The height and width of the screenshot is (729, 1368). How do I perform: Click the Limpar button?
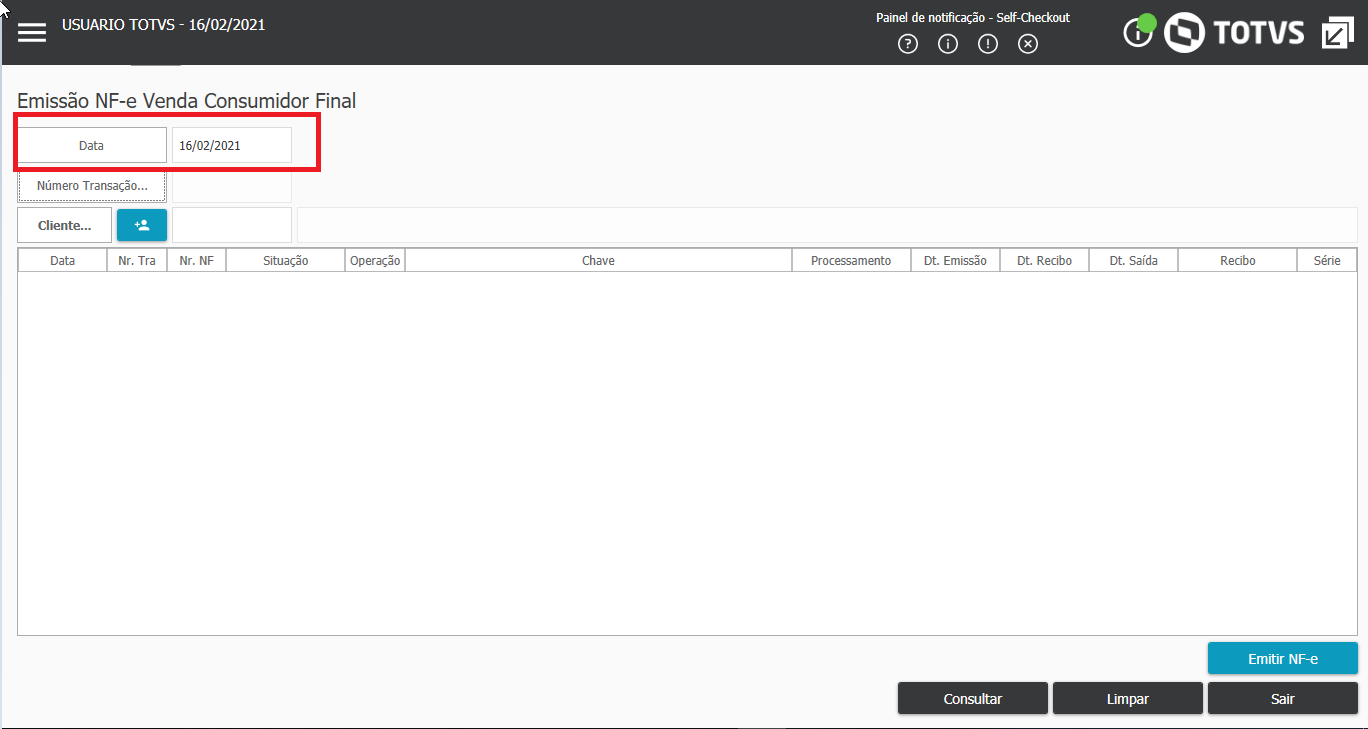pos(1128,699)
